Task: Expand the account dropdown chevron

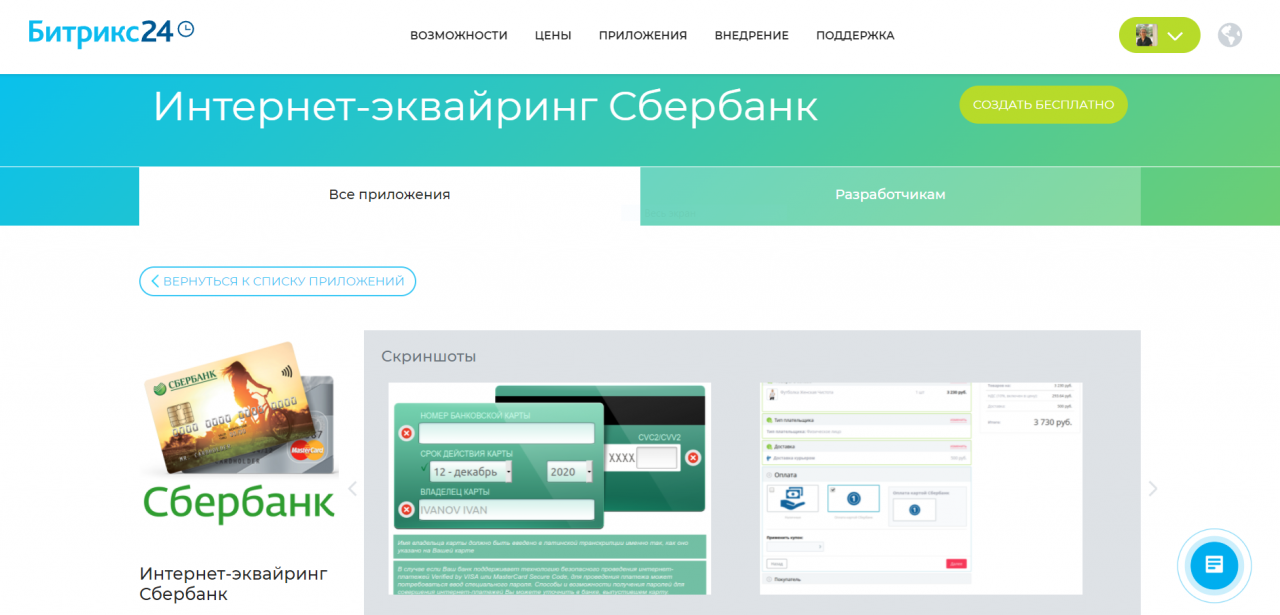Action: click(1175, 36)
